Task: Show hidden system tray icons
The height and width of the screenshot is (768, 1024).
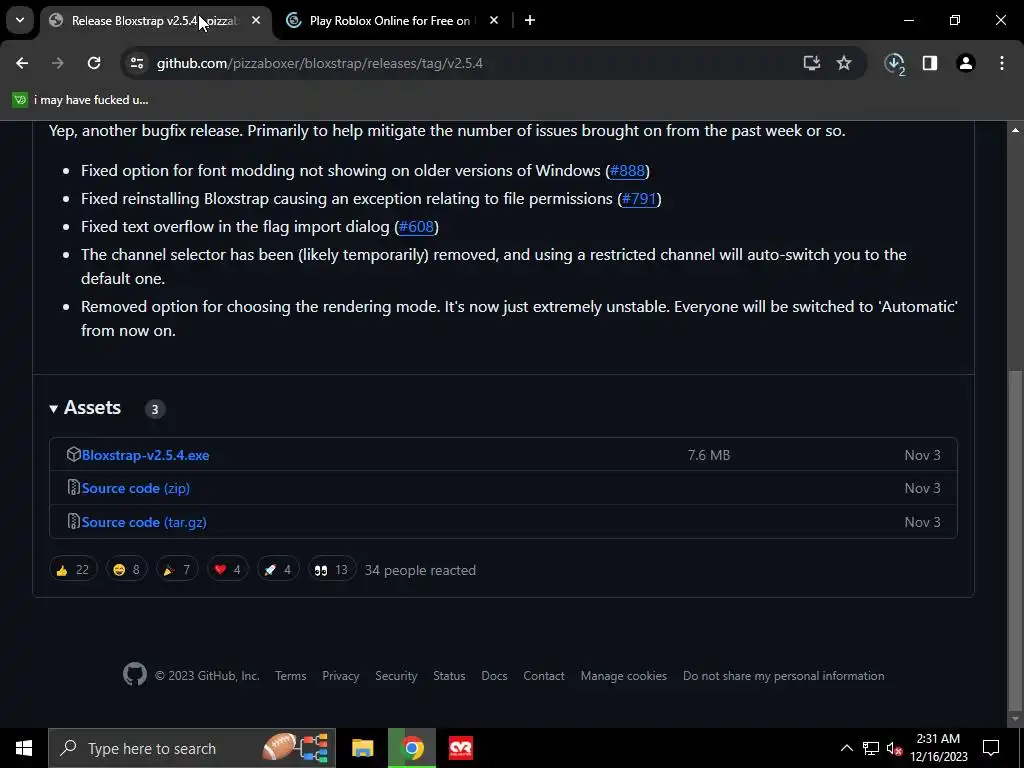Action: (846, 748)
